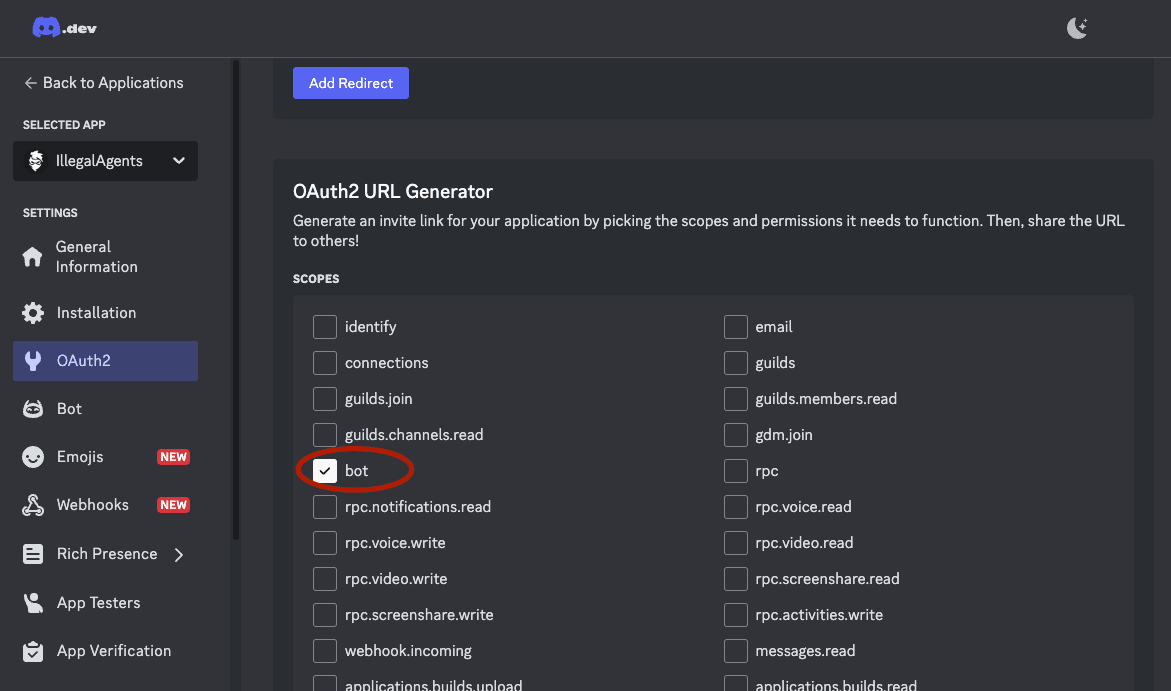Click the IllegalAgents app avatar icon
The width and height of the screenshot is (1171, 691).
(35, 161)
